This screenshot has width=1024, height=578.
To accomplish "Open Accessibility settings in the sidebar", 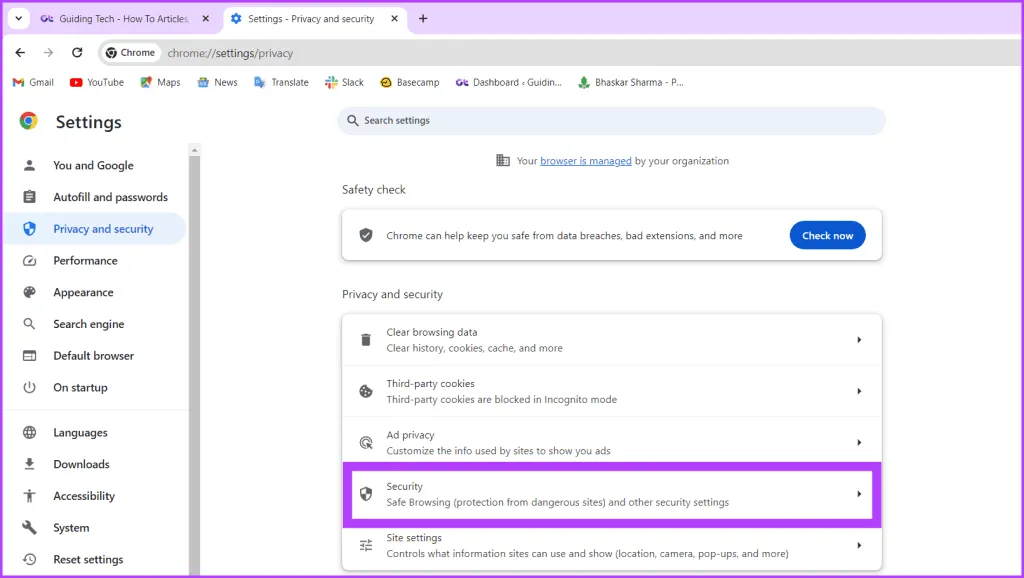I will [84, 496].
